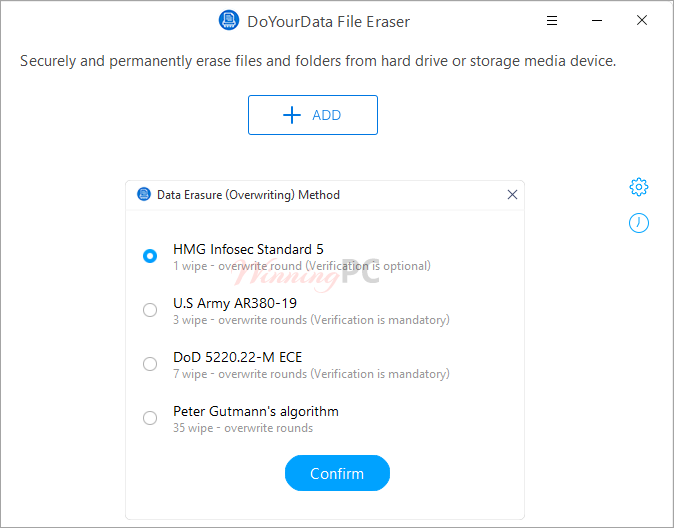Screen dimensions: 674x528
Task: Click '7 wipe - overwrite rounds' description
Action: (311, 374)
